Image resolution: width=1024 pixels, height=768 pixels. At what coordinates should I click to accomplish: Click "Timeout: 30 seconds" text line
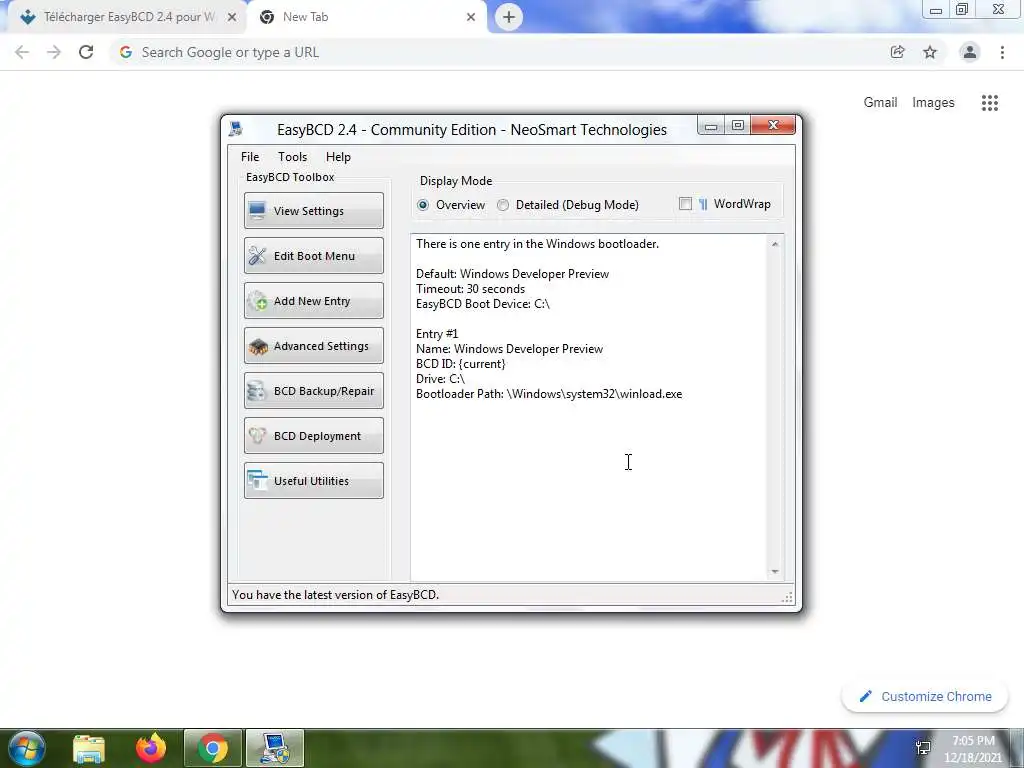click(470, 289)
